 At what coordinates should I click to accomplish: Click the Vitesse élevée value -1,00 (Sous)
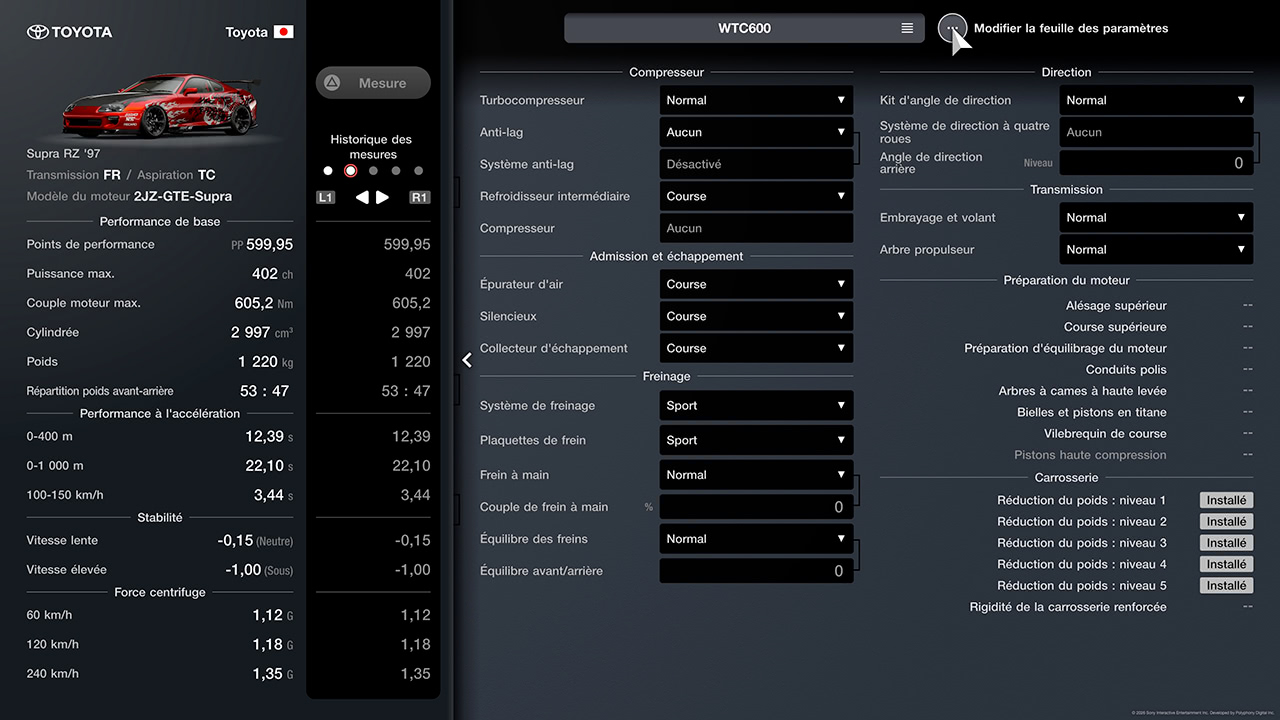[255, 570]
